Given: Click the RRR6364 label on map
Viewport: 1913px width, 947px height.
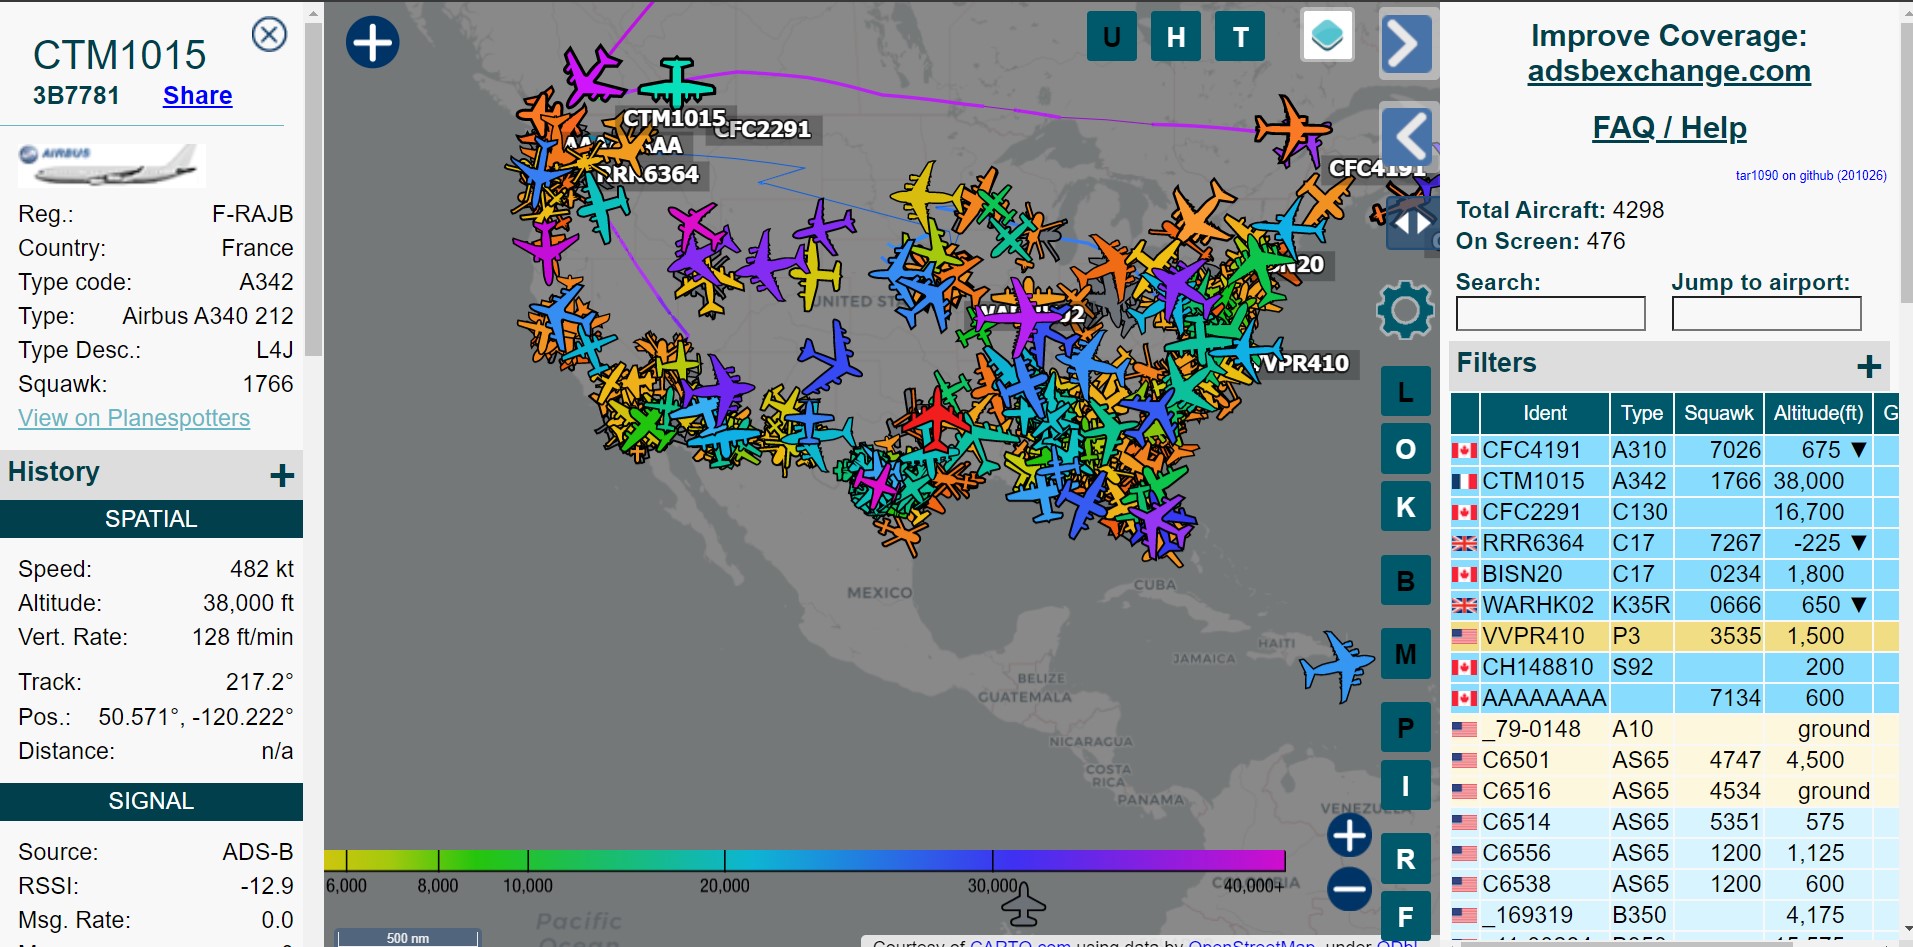Looking at the screenshot, I should [650, 174].
